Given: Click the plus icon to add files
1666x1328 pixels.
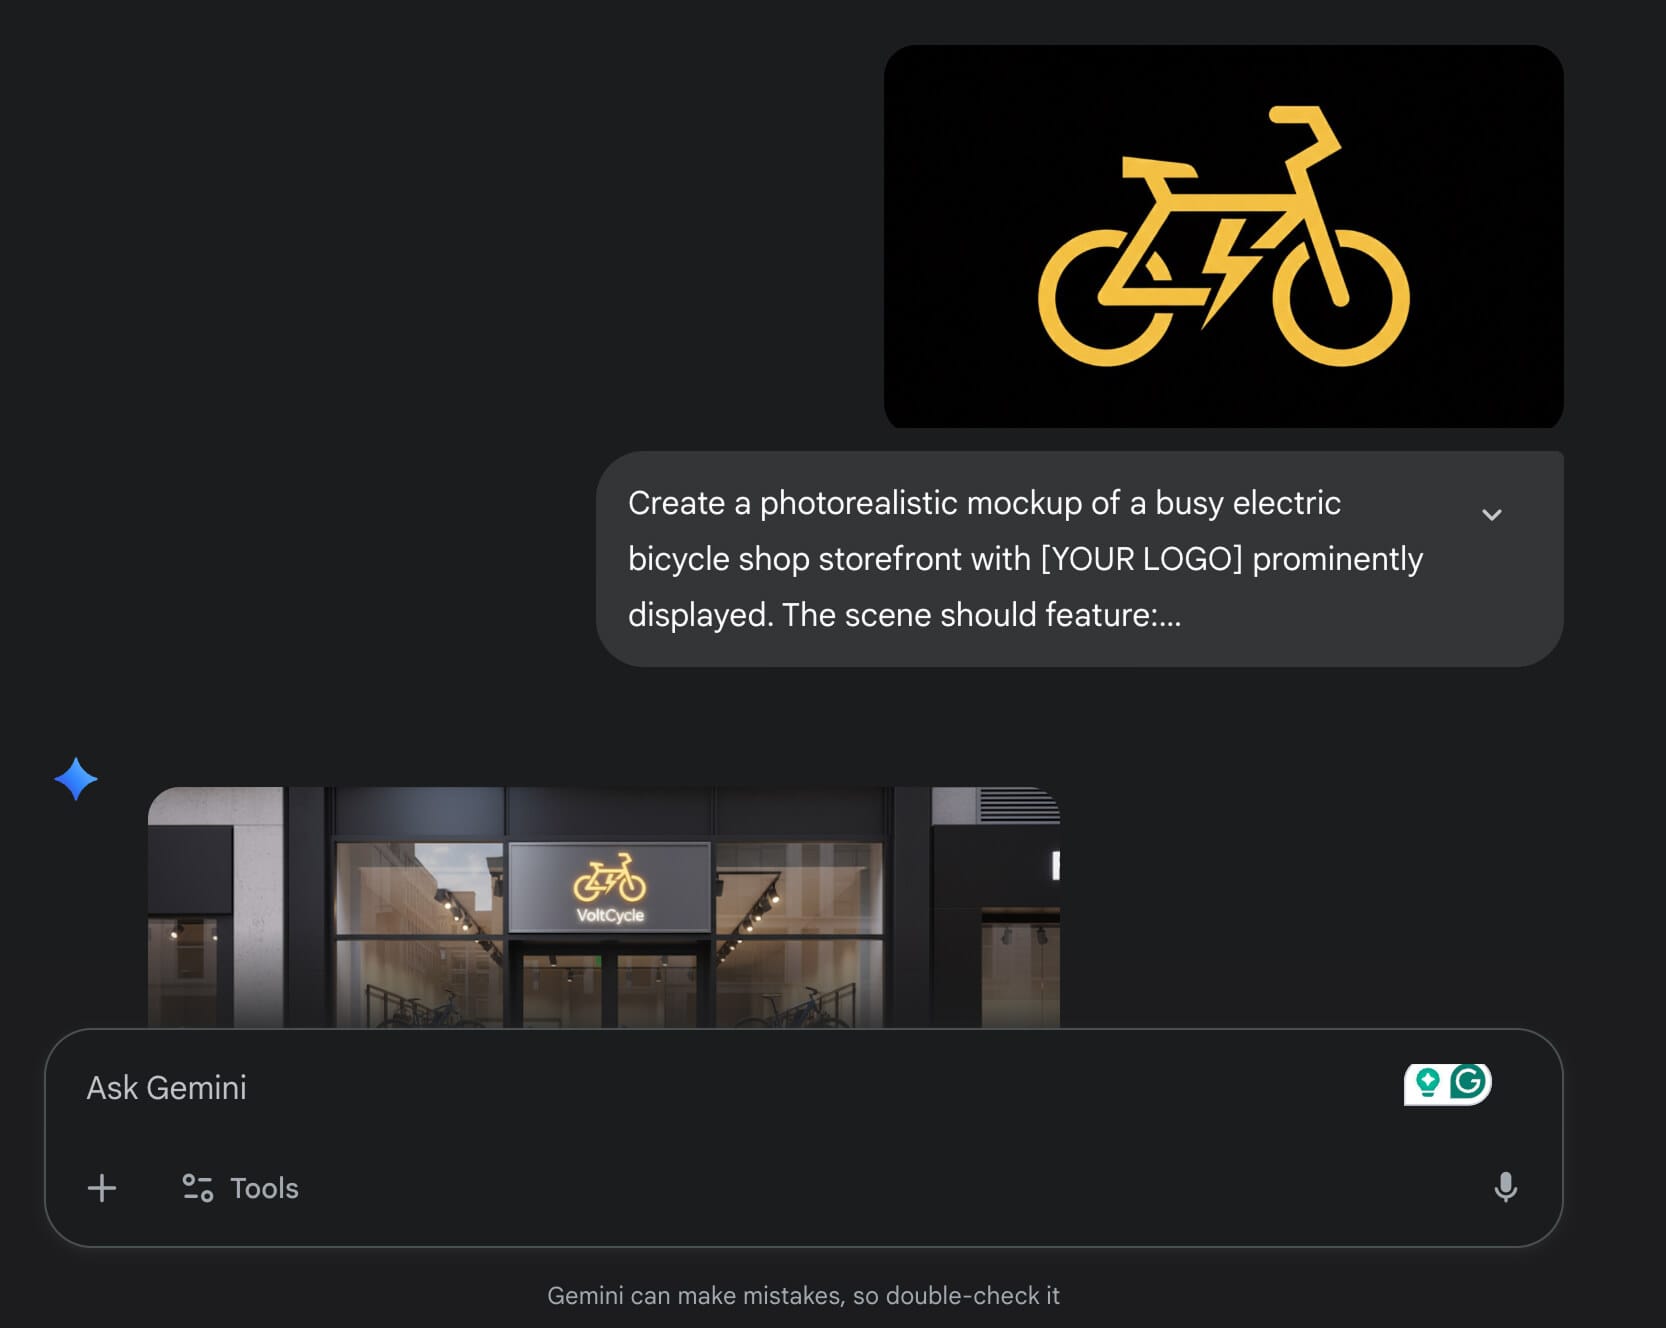Looking at the screenshot, I should coord(102,1188).
